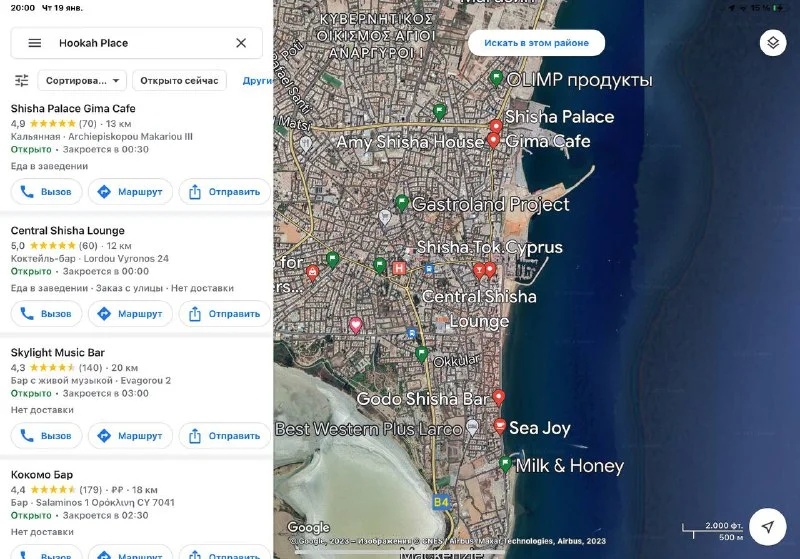Open Кокомо Бар listing title
The height and width of the screenshot is (559, 800).
tap(42, 474)
